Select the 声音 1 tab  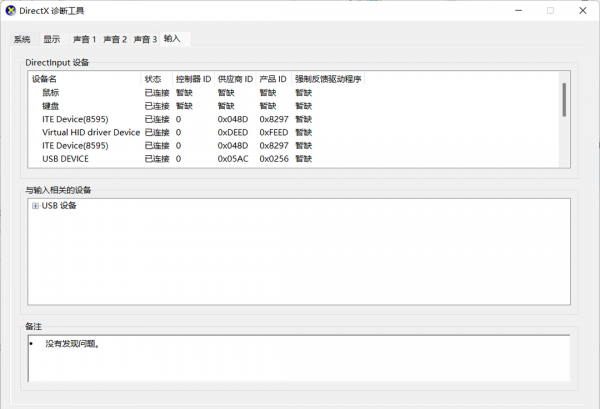(x=84, y=39)
